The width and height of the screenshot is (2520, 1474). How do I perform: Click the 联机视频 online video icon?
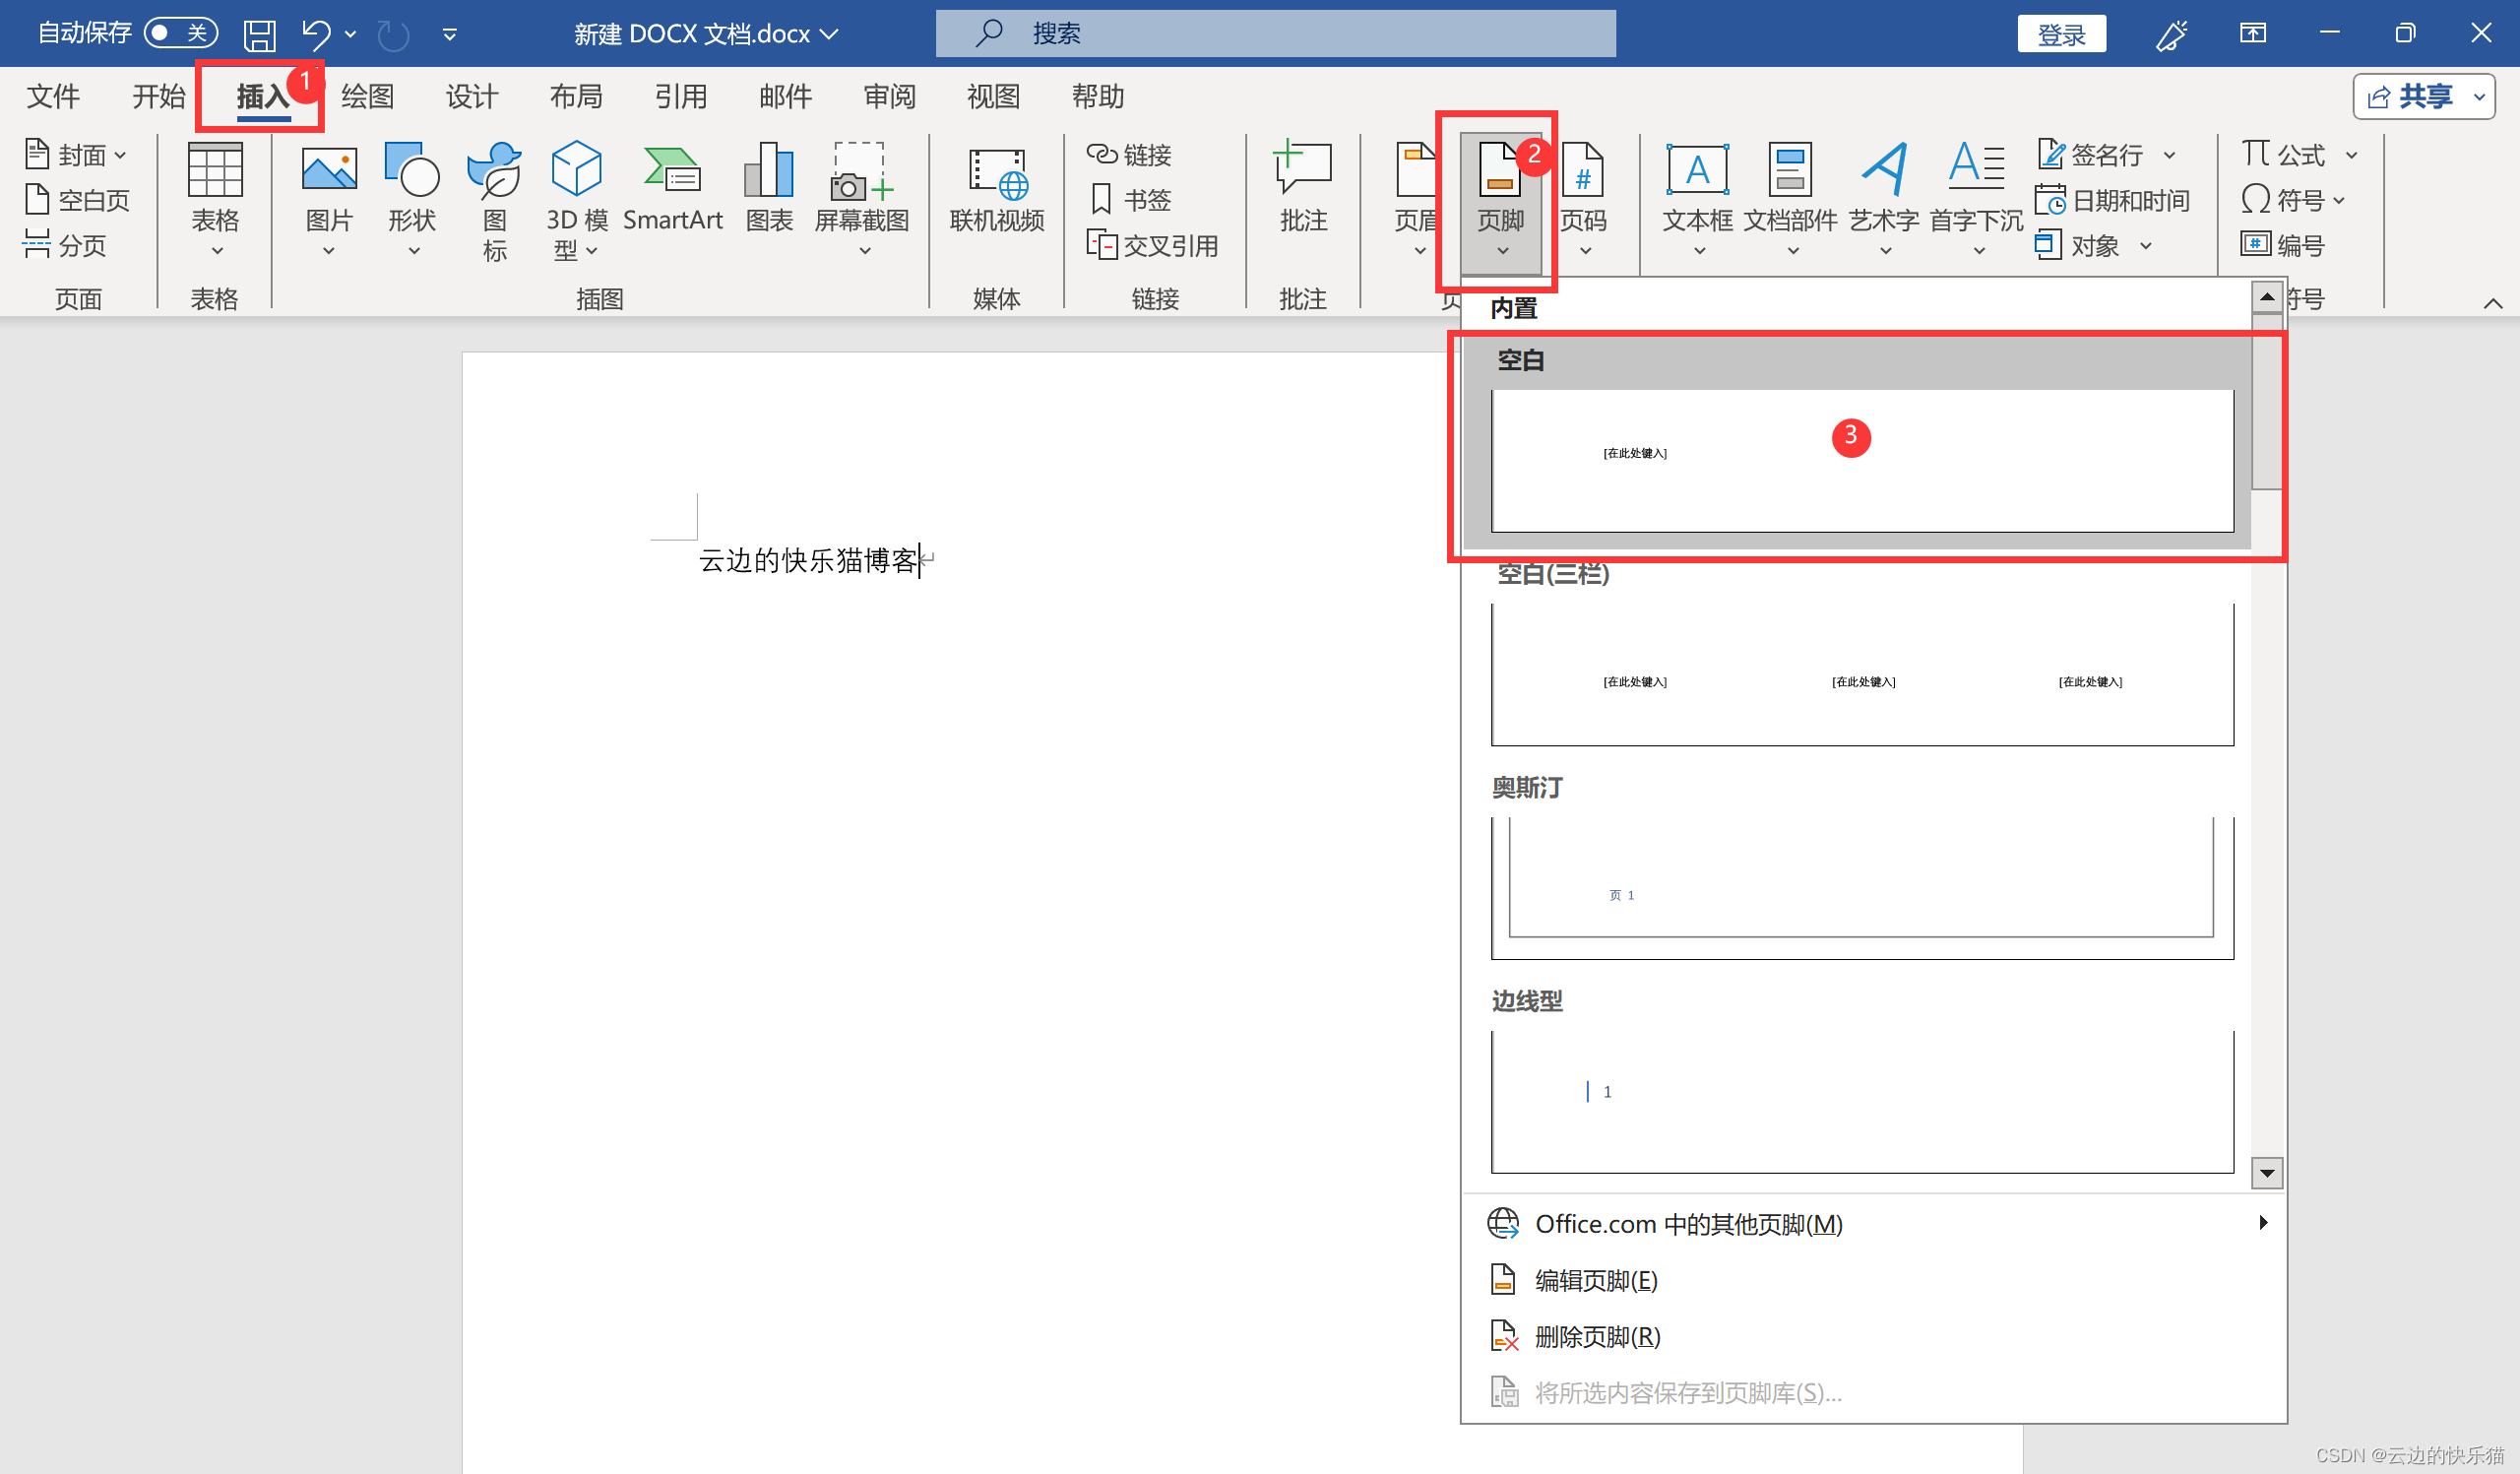coord(996,175)
